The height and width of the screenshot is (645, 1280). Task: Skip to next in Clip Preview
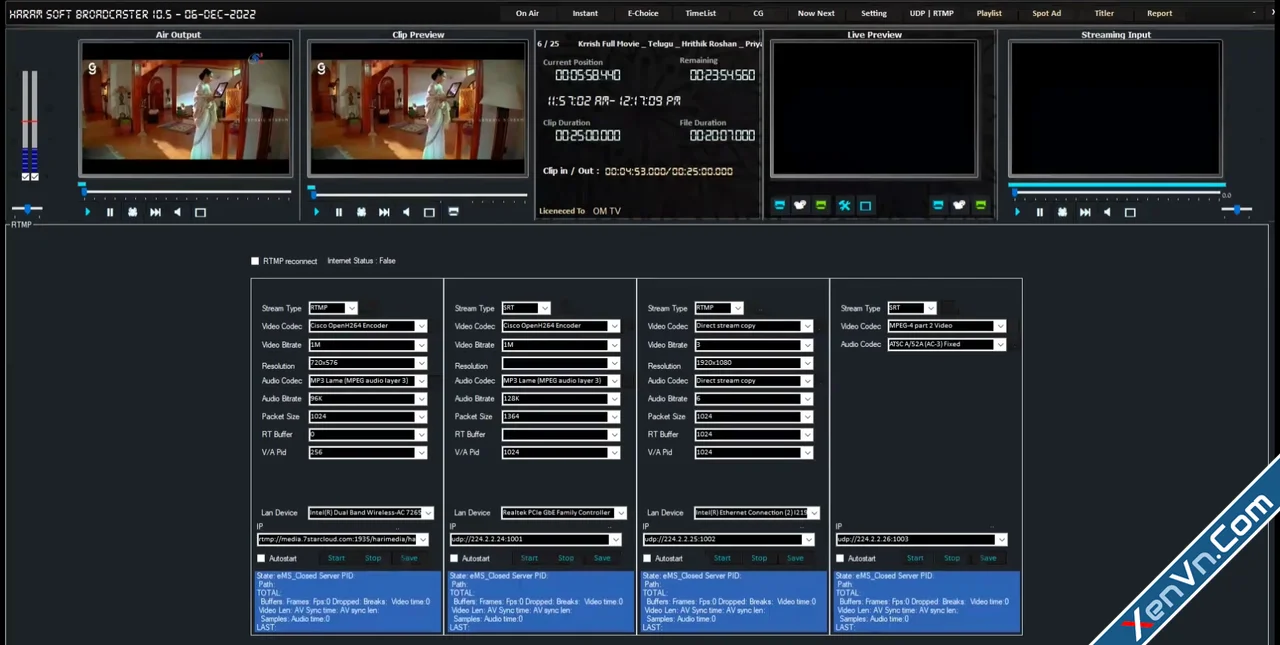point(384,212)
